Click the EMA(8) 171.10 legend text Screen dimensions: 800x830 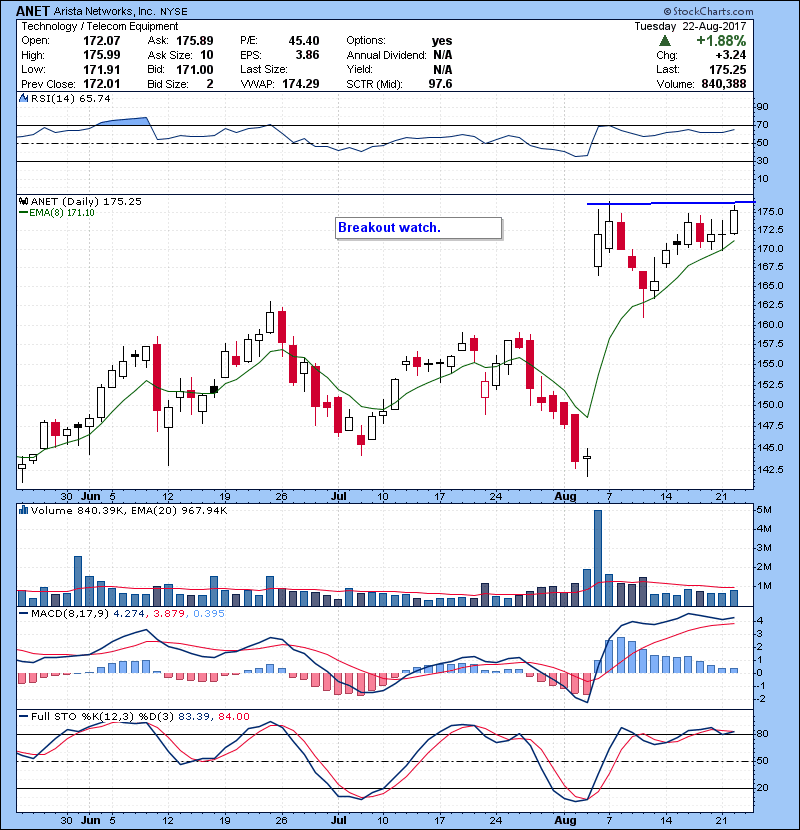click(x=62, y=213)
